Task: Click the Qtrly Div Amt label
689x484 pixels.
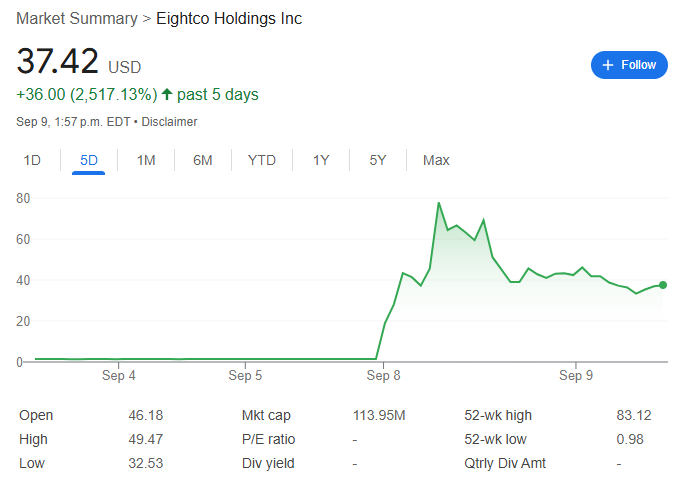Action: (504, 463)
